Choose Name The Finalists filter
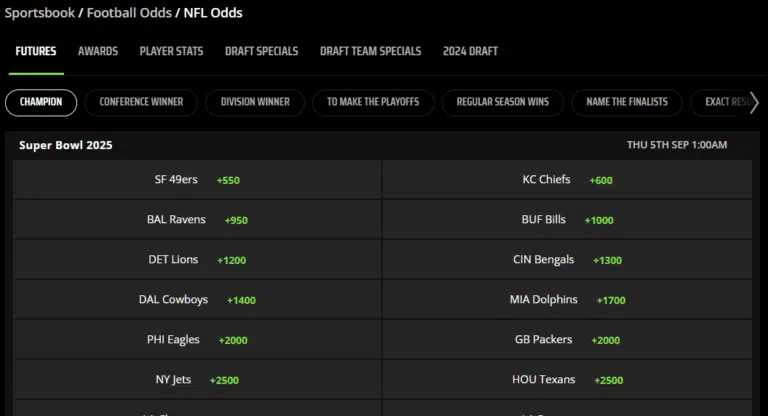Screen dimensions: 768x416 click(x=627, y=102)
